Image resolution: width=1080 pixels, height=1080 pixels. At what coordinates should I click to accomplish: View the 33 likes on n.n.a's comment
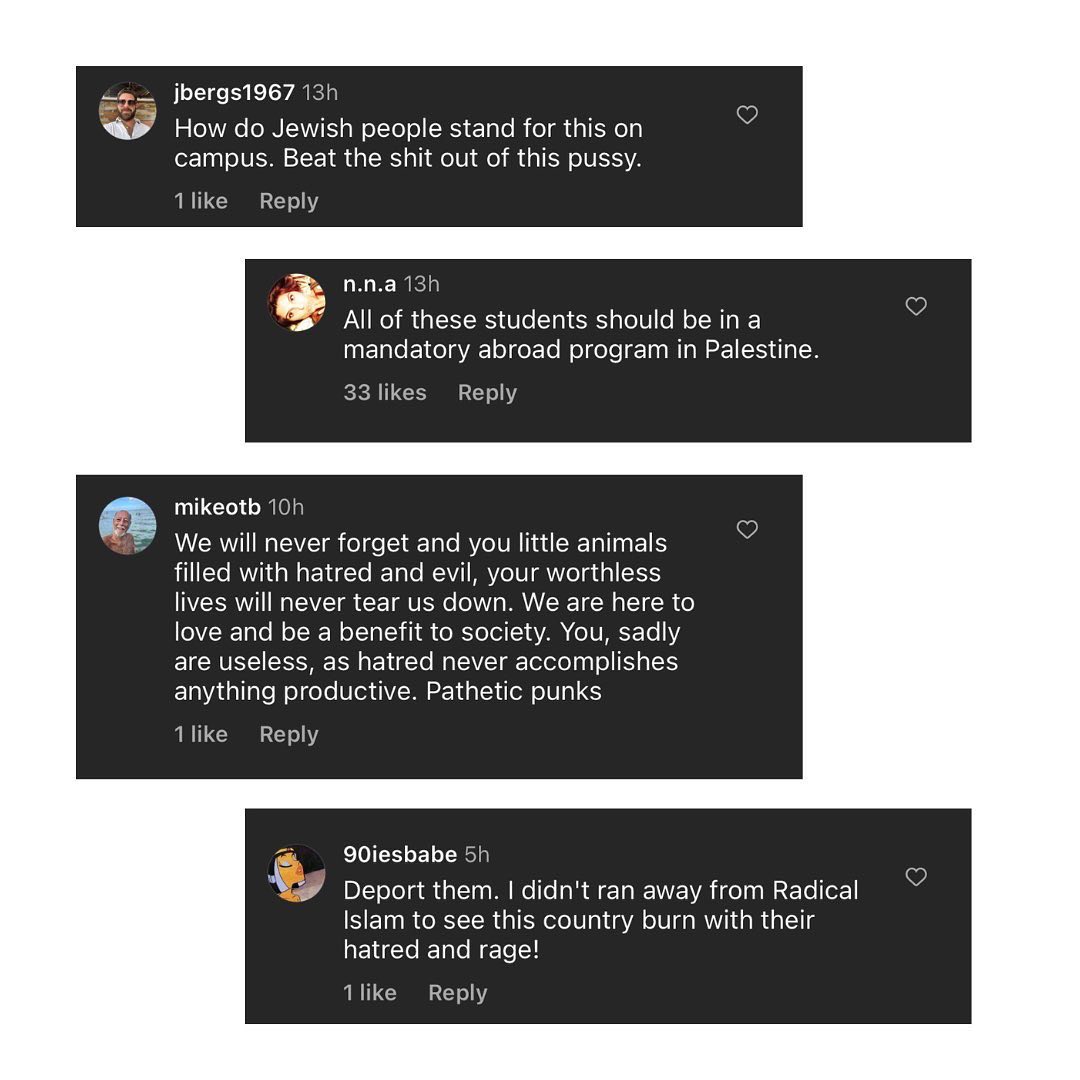(x=384, y=393)
